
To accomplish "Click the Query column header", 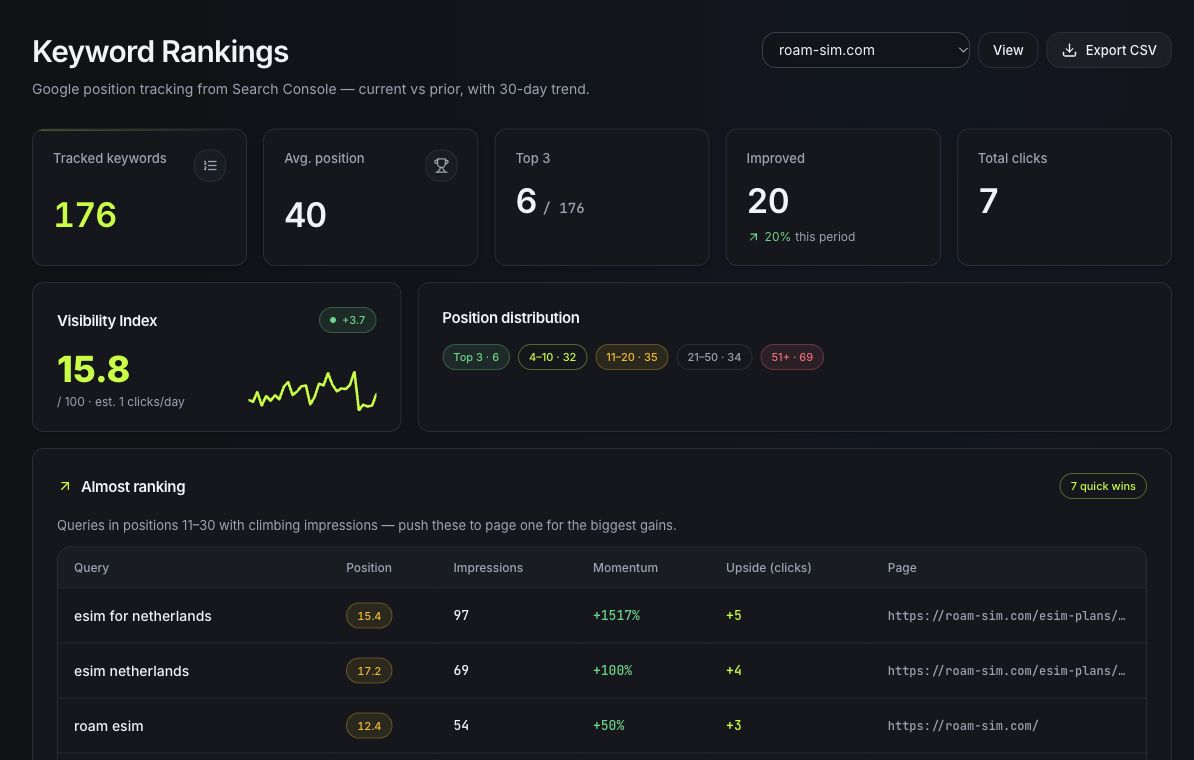I will pos(91,568).
